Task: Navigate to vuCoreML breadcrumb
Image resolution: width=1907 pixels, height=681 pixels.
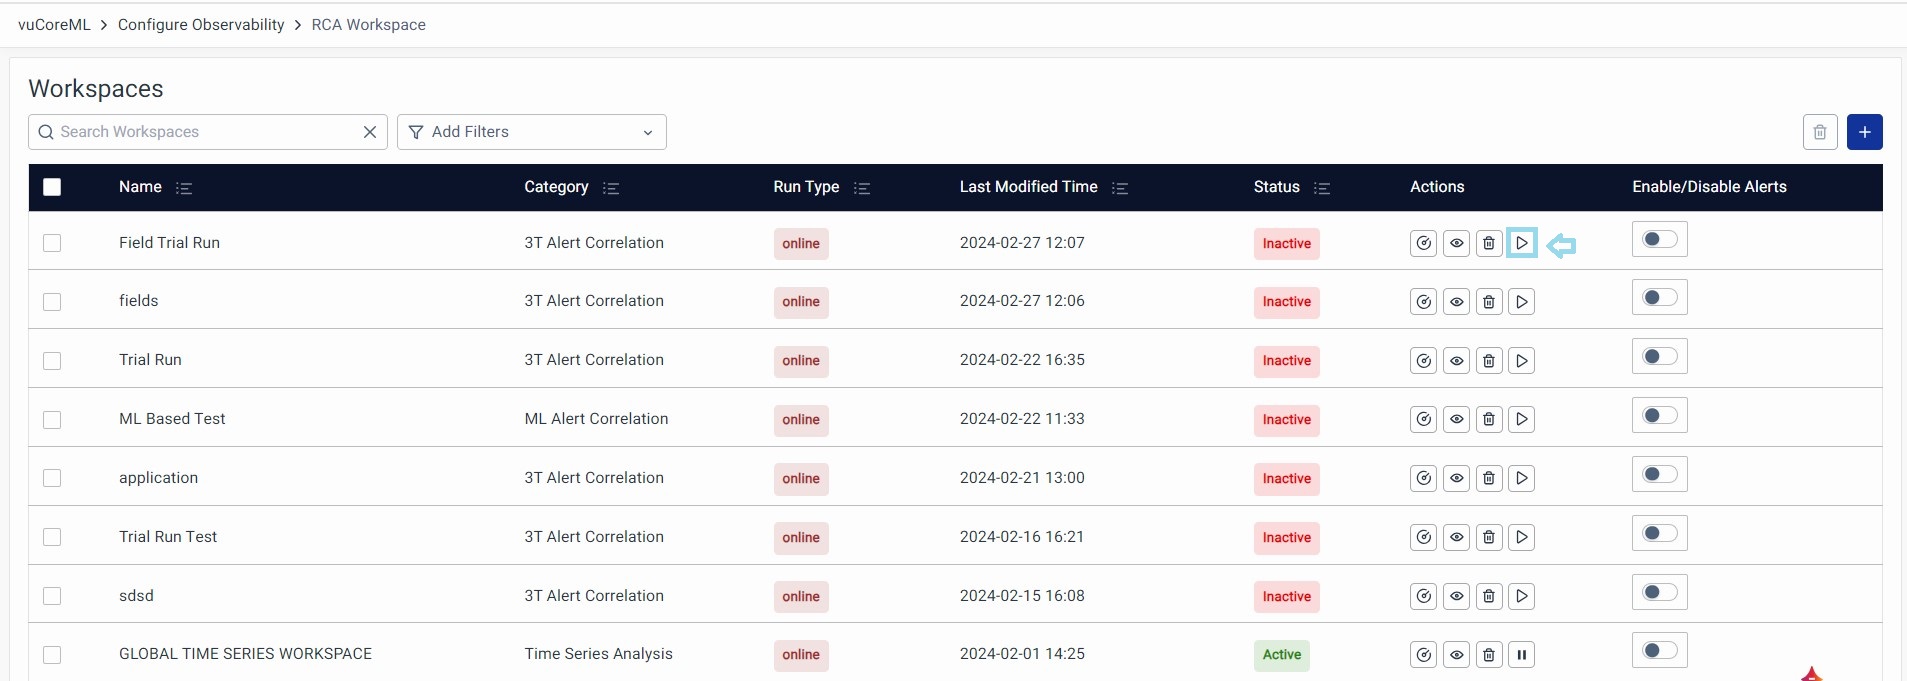Action: pos(54,25)
